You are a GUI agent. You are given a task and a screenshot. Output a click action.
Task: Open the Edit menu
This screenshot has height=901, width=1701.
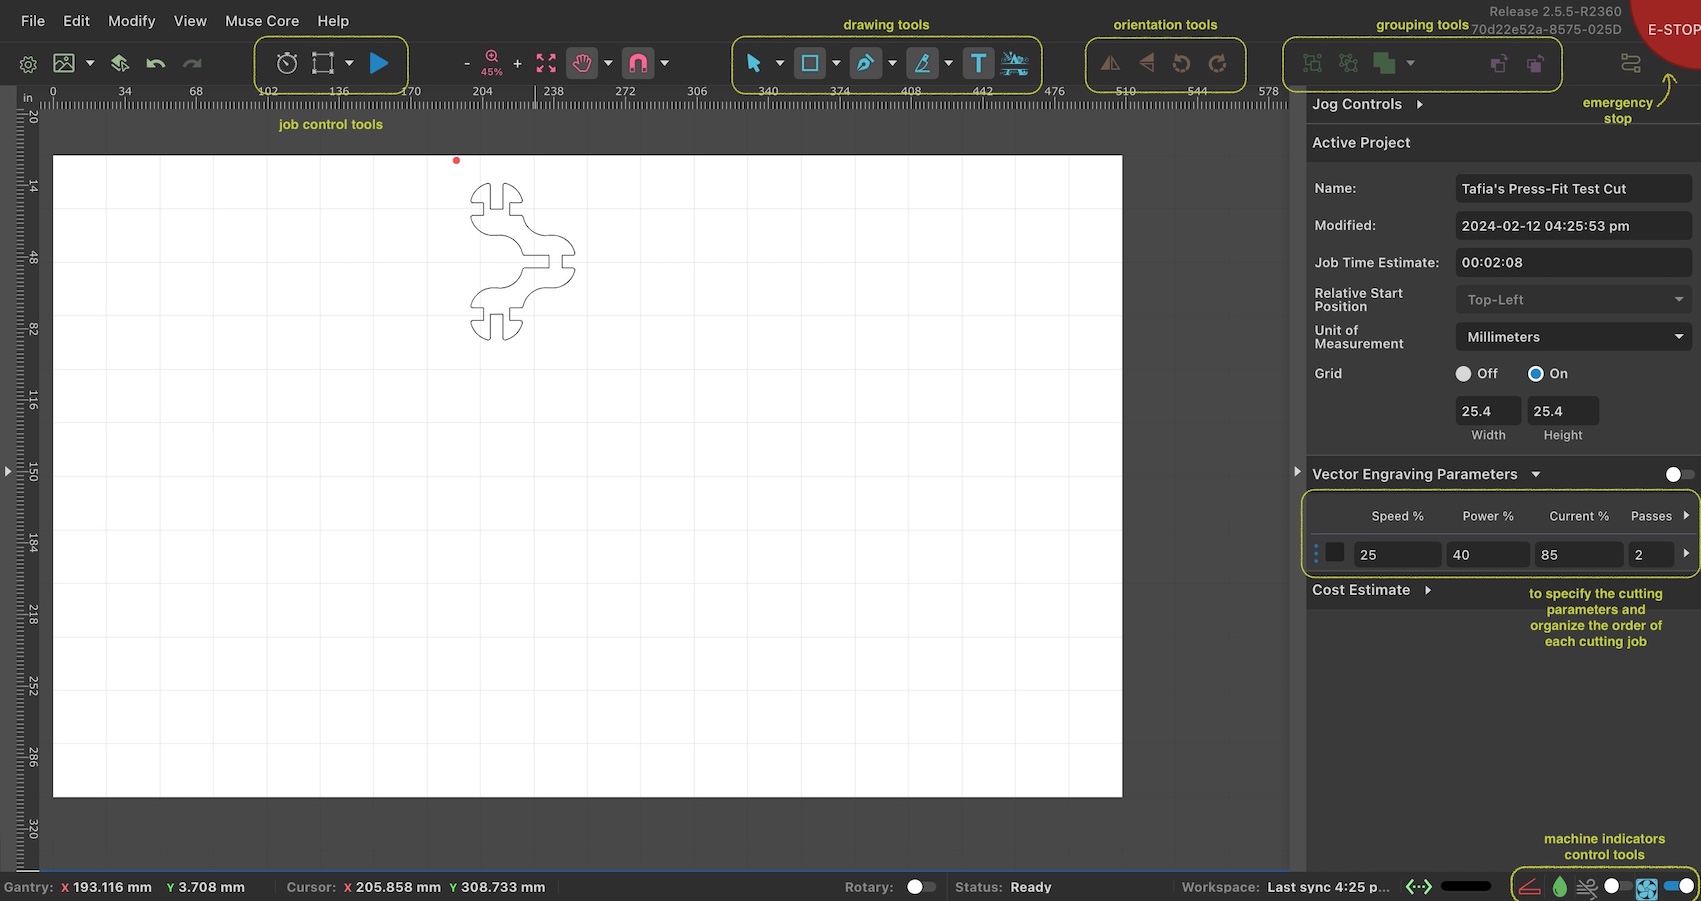pyautogui.click(x=76, y=21)
